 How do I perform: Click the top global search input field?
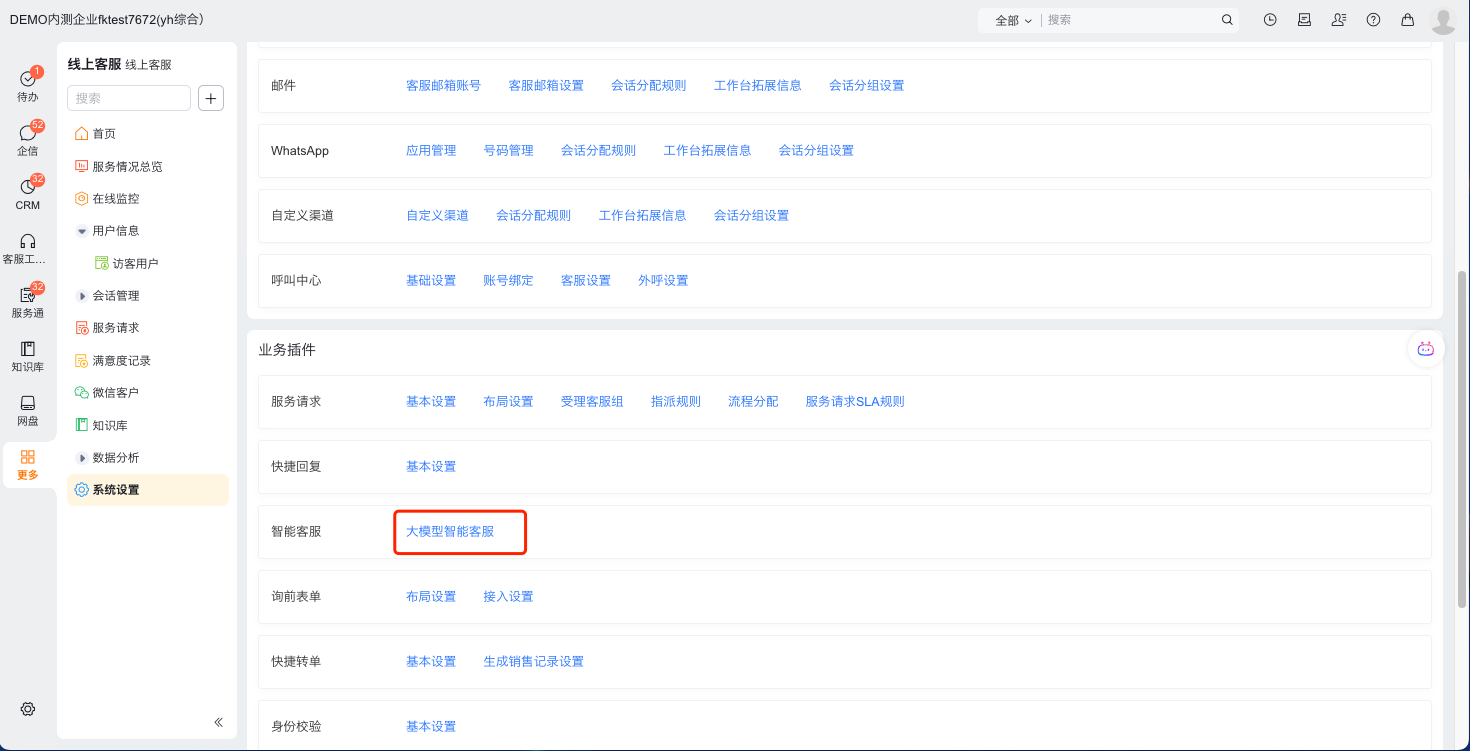point(1130,20)
